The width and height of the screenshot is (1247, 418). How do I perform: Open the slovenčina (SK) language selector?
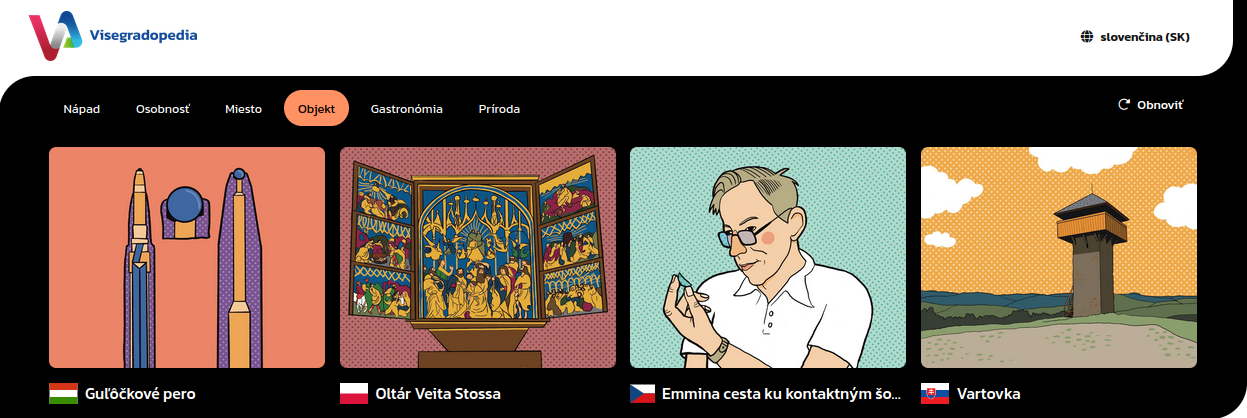[1135, 37]
